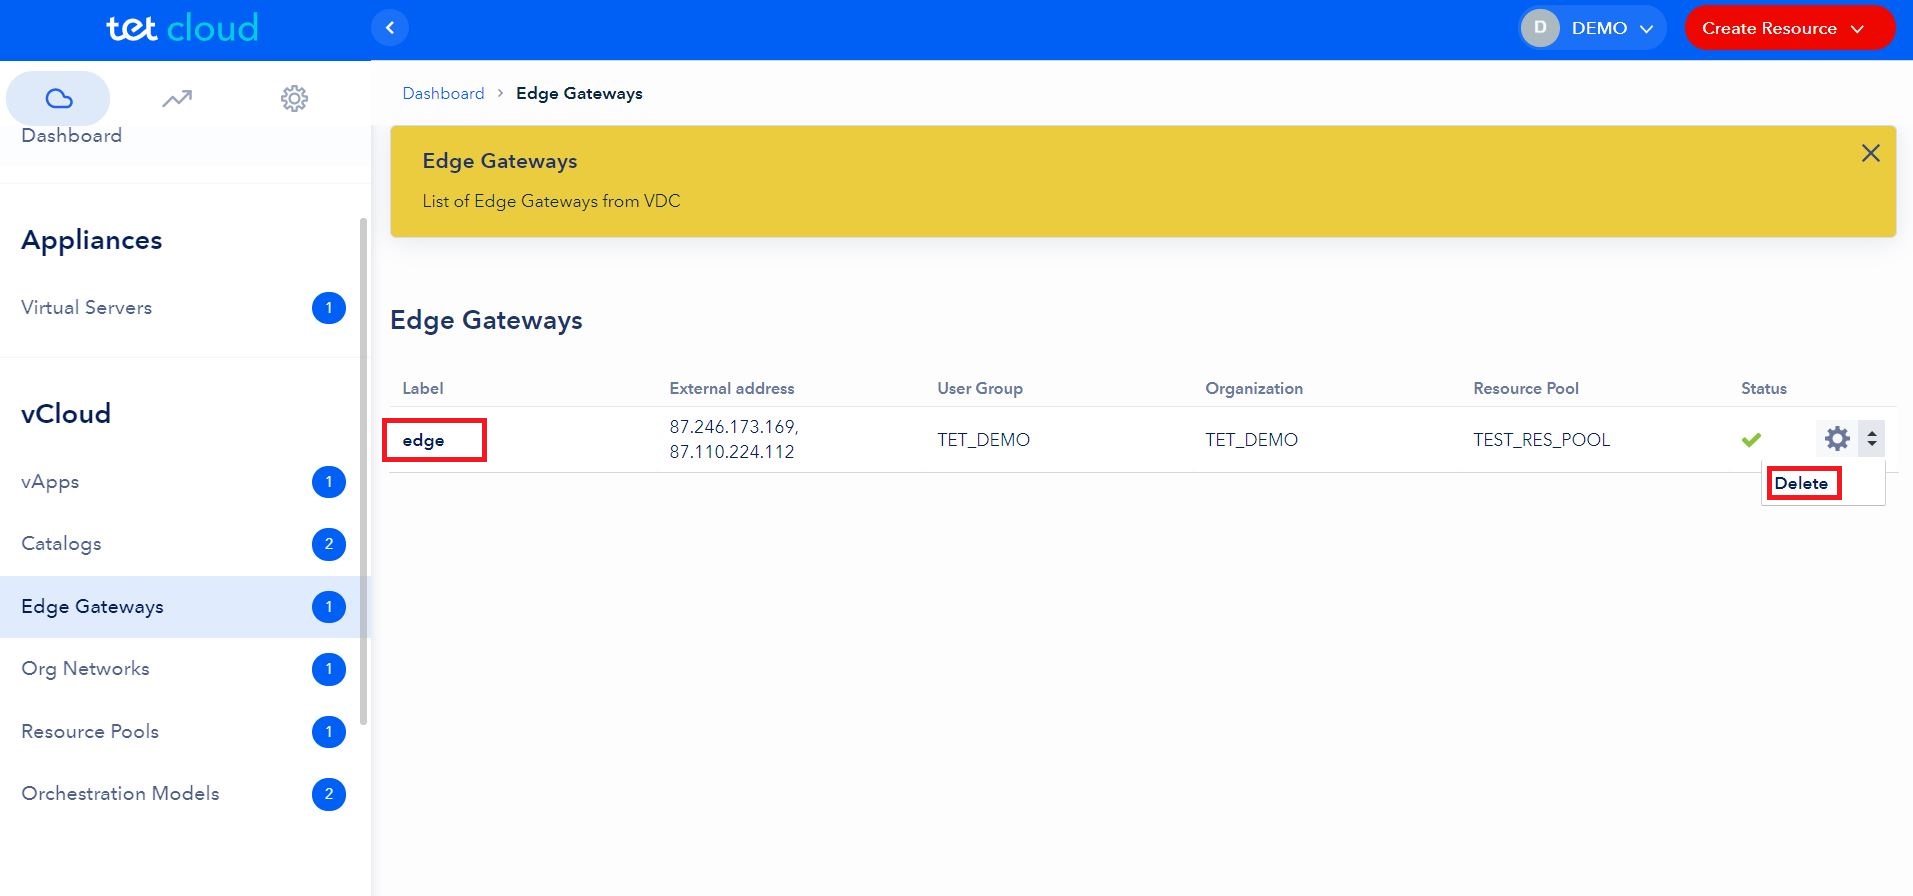Viewport: 1913px width, 896px height.
Task: Click the Catalogs count badge showing 2
Action: (x=329, y=544)
